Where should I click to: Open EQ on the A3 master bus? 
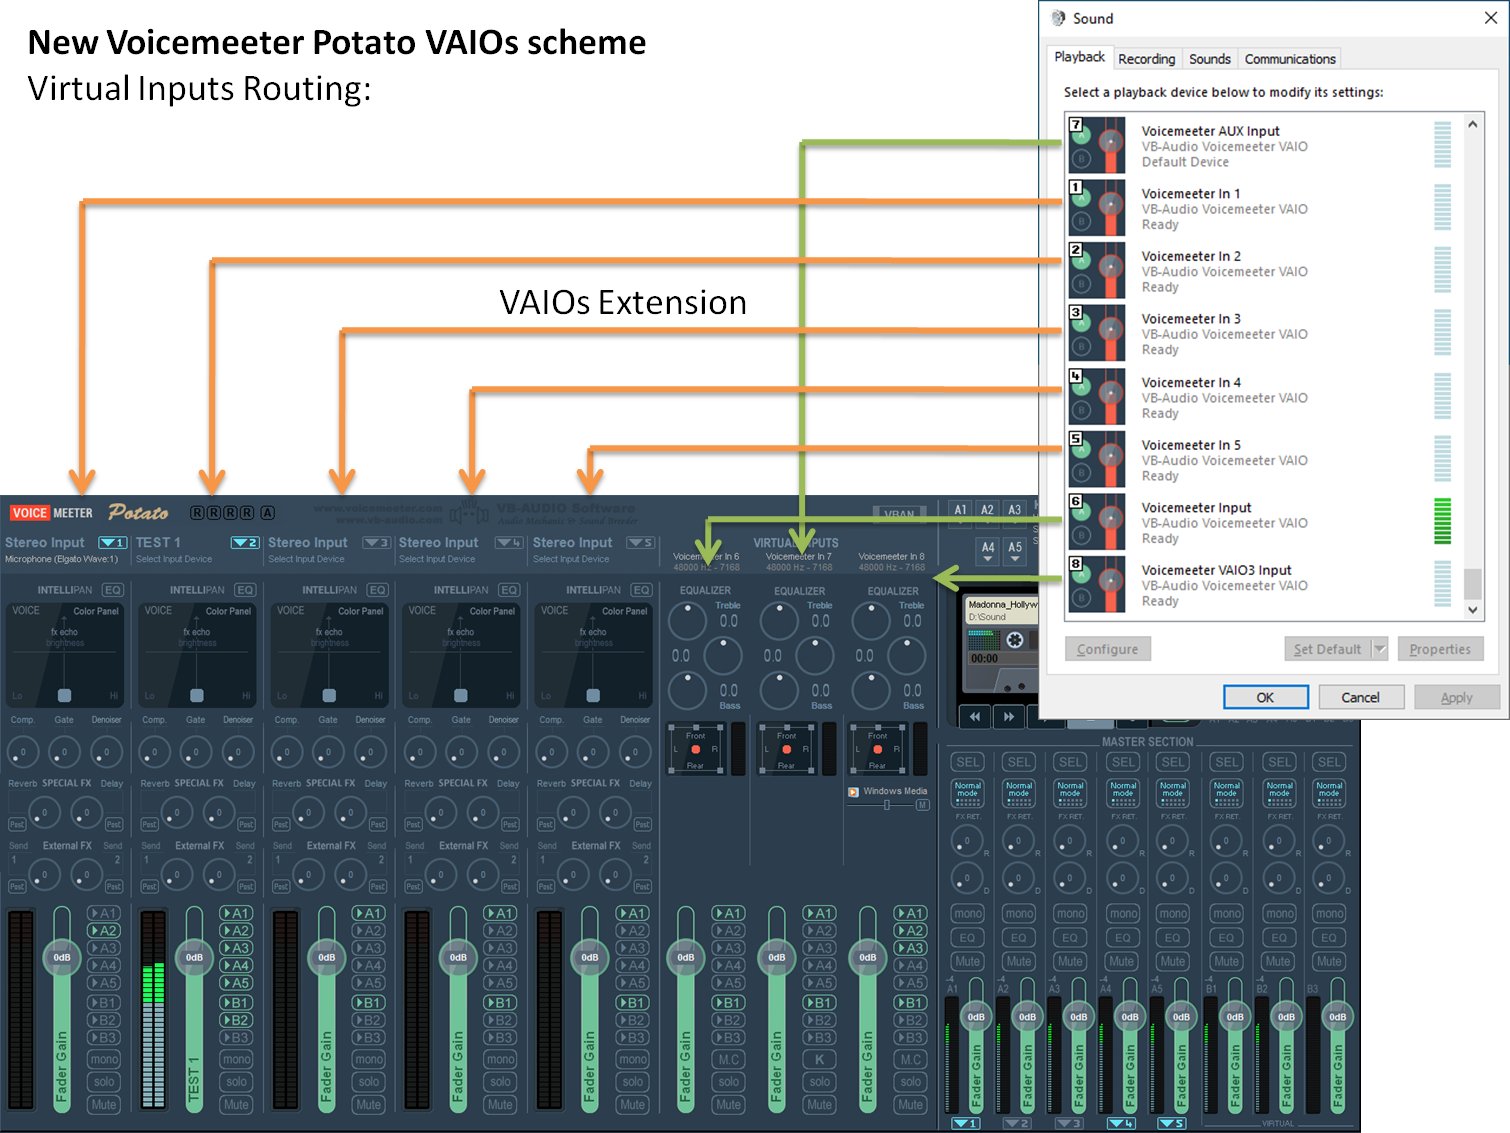[x=1070, y=938]
